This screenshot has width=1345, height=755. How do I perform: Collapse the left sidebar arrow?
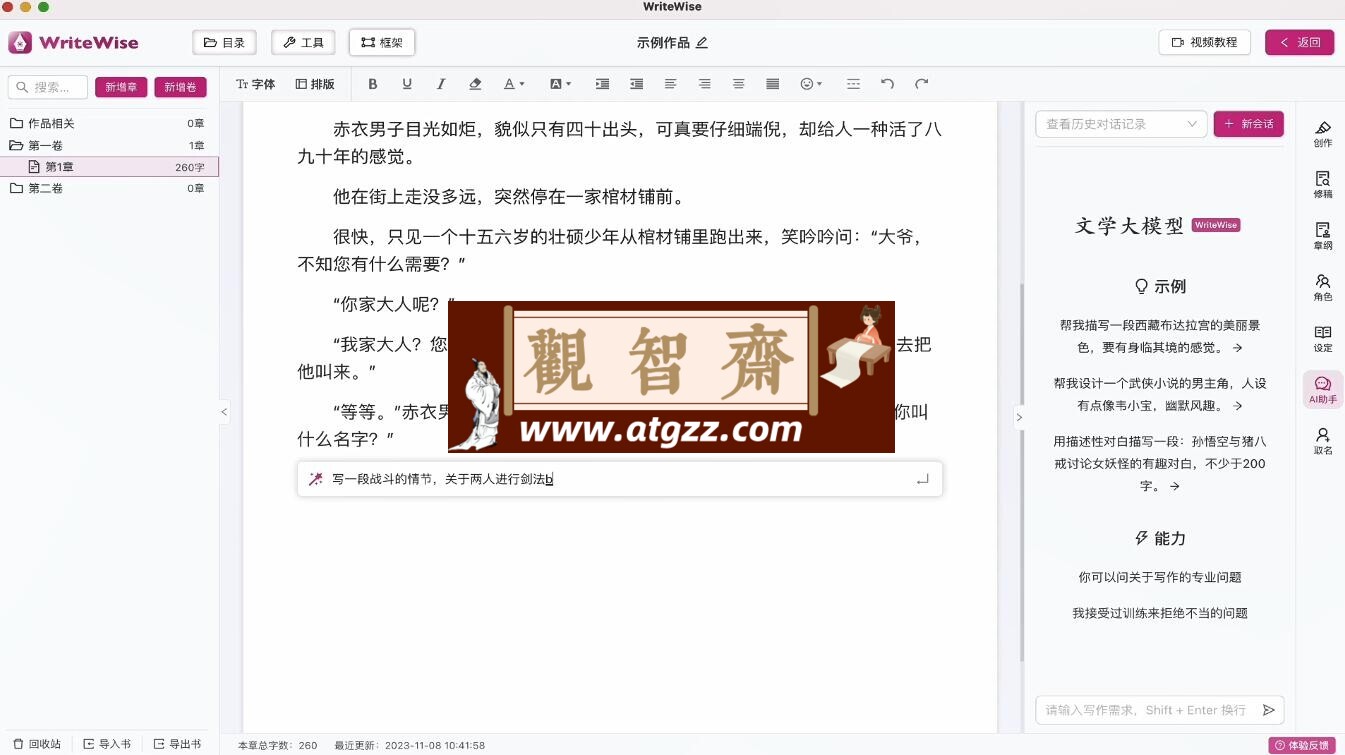tap(224, 411)
